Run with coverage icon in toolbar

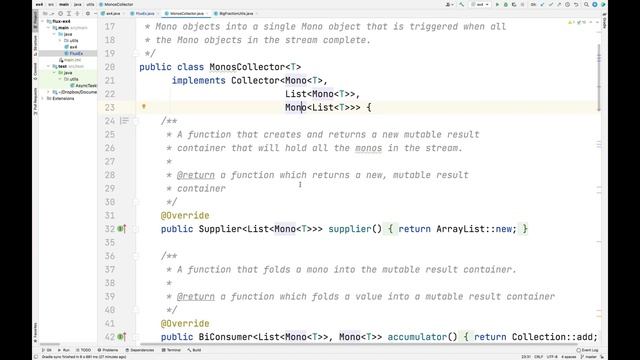click(x=514, y=4)
